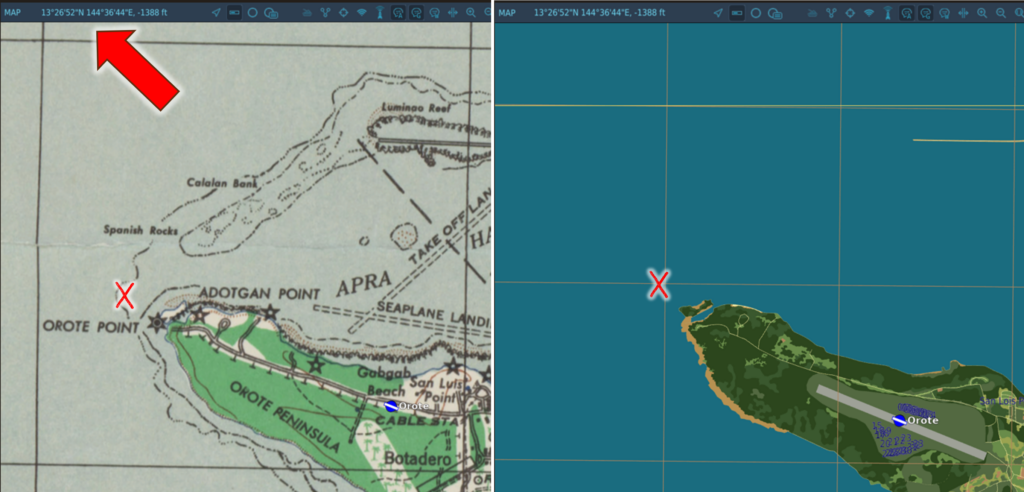The height and width of the screenshot is (492, 1024).
Task: Click the Orote airfield marker on the left map
Action: (x=392, y=406)
